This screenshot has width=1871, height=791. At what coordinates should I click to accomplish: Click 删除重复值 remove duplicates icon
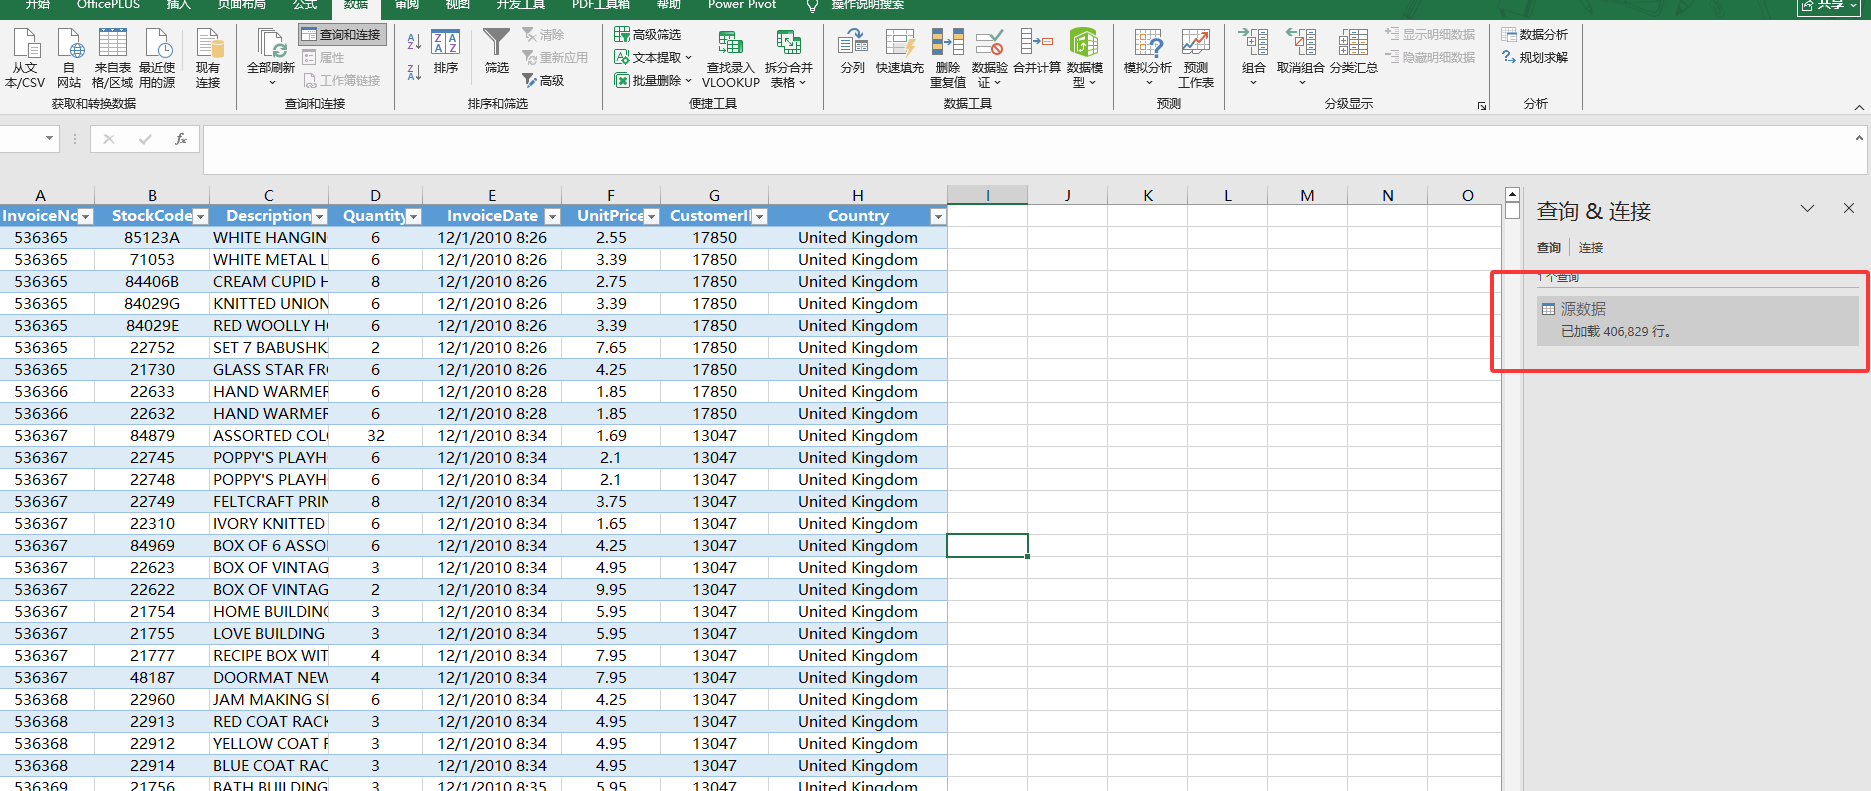pyautogui.click(x=948, y=58)
